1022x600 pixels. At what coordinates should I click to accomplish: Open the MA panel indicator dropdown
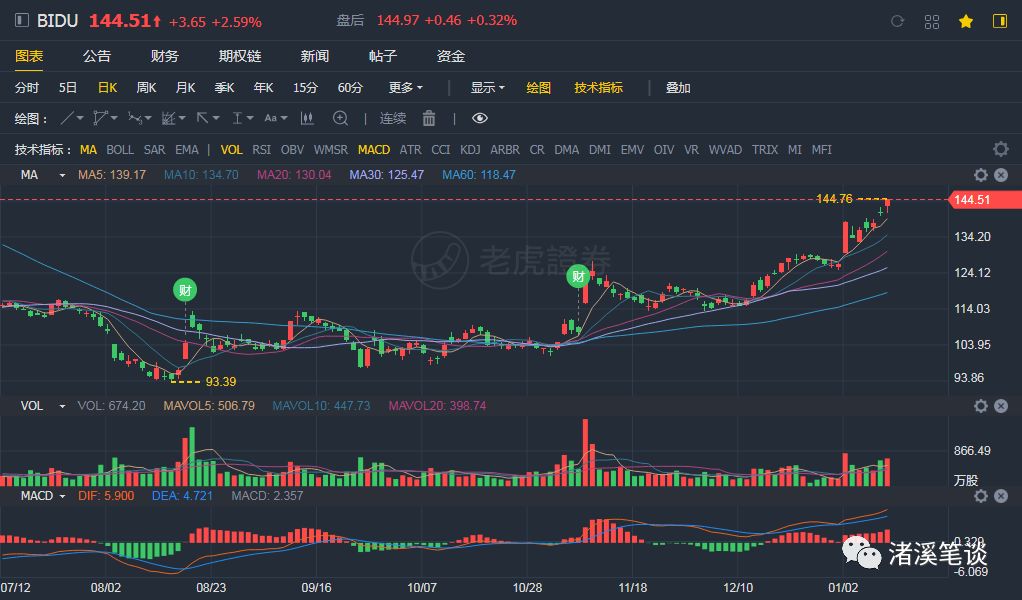coord(62,175)
